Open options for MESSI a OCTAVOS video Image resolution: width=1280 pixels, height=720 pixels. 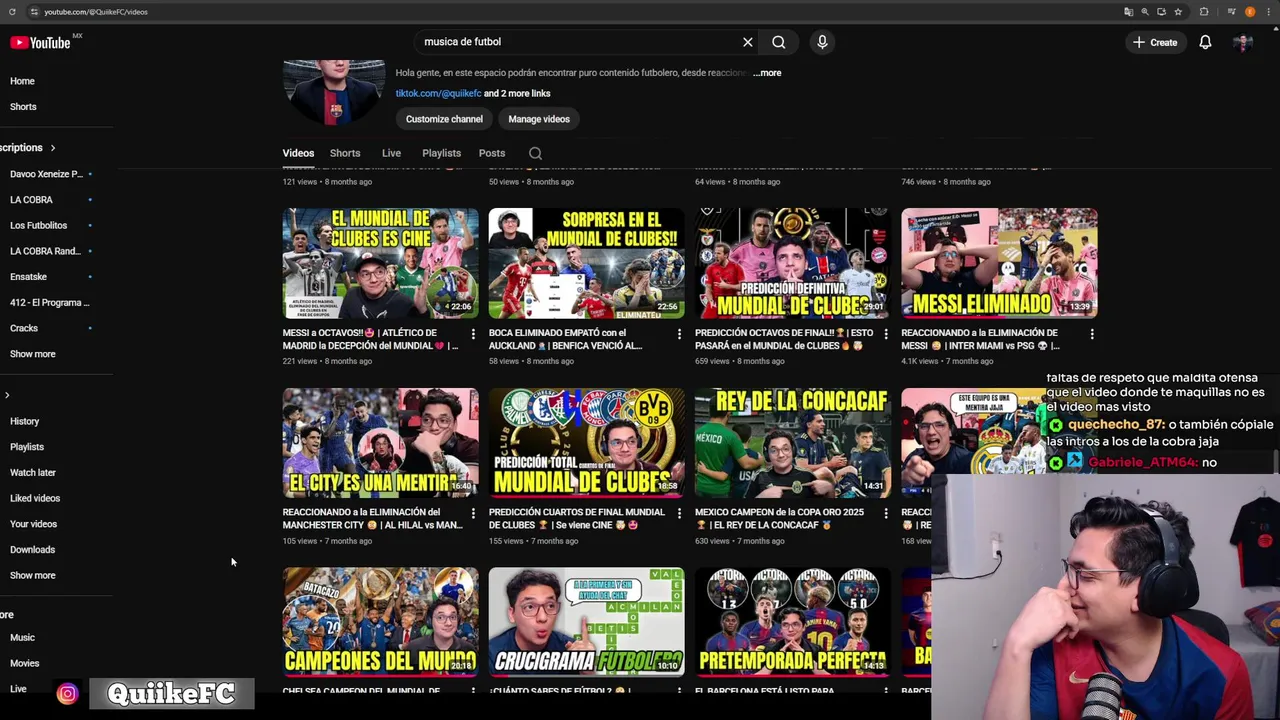(473, 334)
